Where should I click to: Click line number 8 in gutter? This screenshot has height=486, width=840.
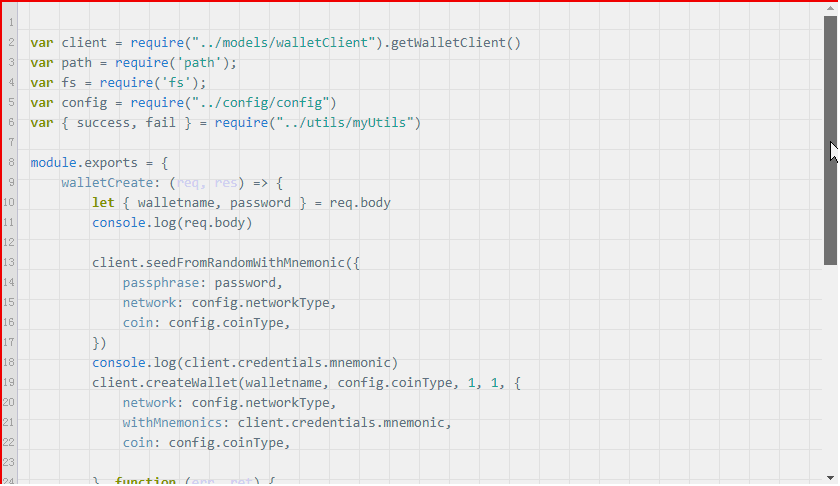11,162
